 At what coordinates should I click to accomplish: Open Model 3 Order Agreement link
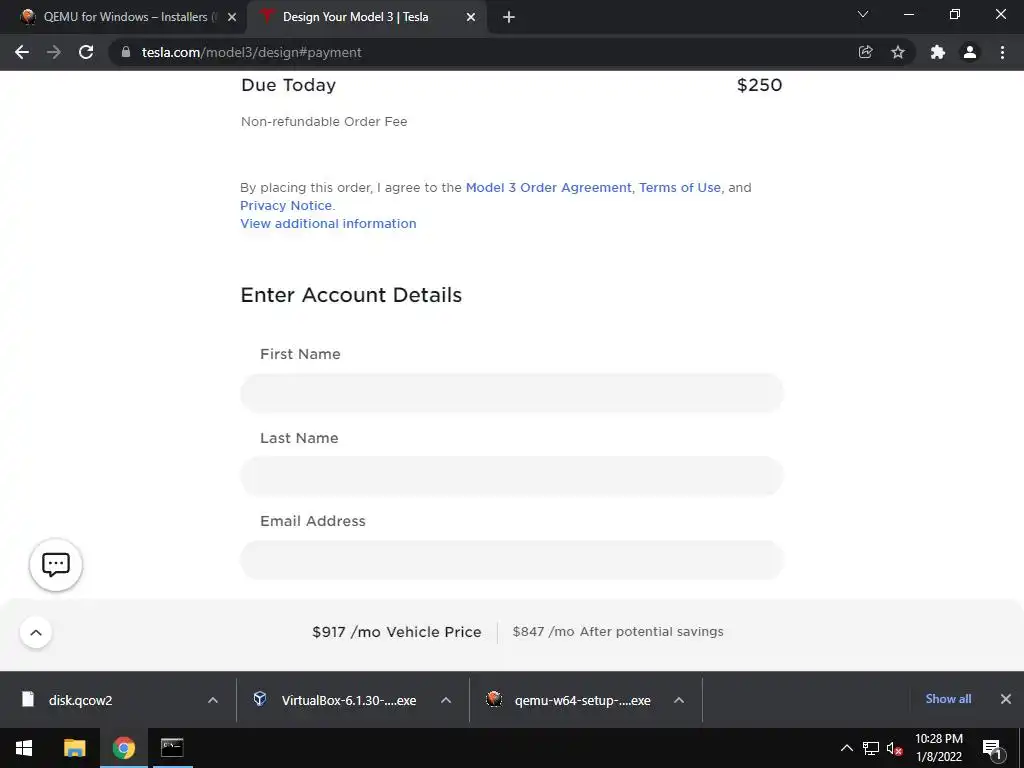(x=548, y=187)
